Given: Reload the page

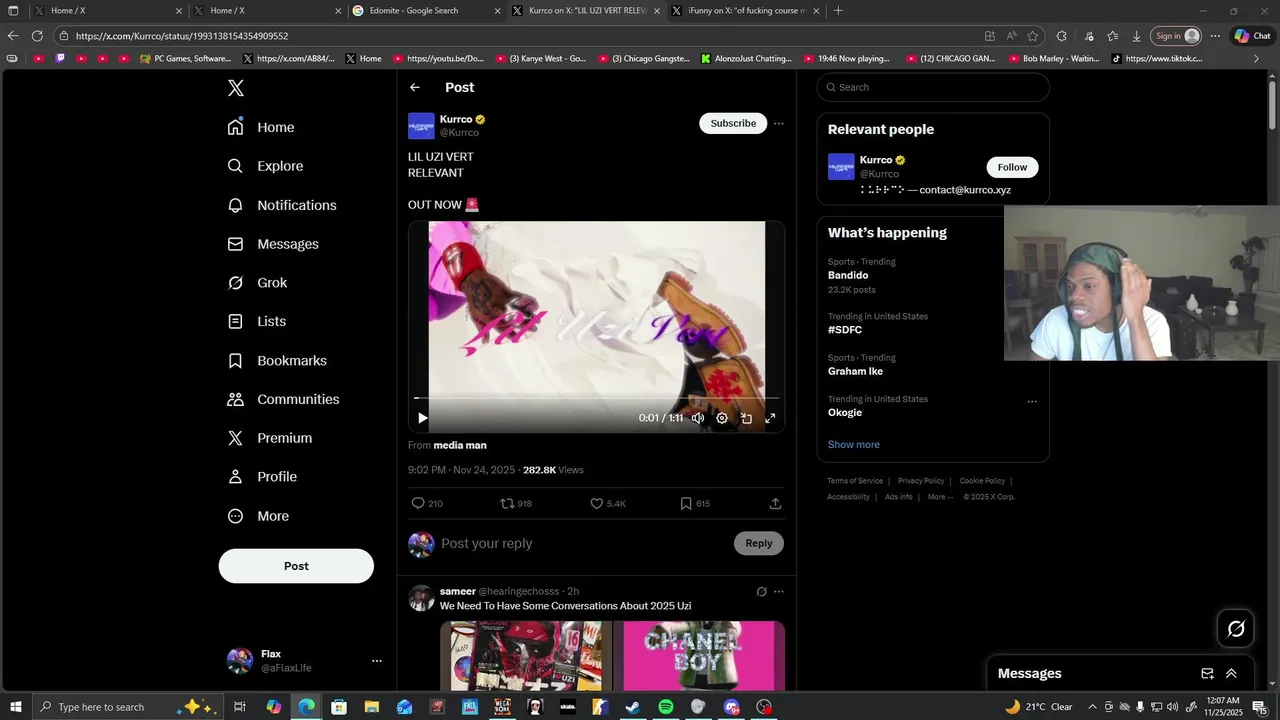Looking at the screenshot, I should [x=37, y=36].
